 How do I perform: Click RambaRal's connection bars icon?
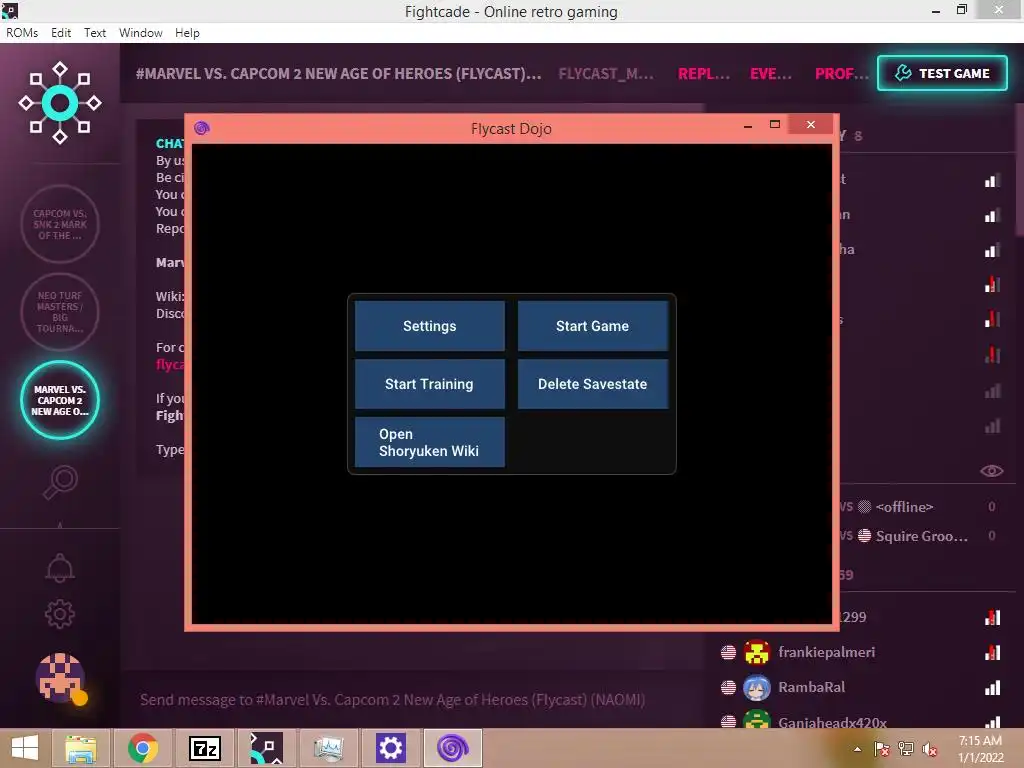click(x=992, y=687)
